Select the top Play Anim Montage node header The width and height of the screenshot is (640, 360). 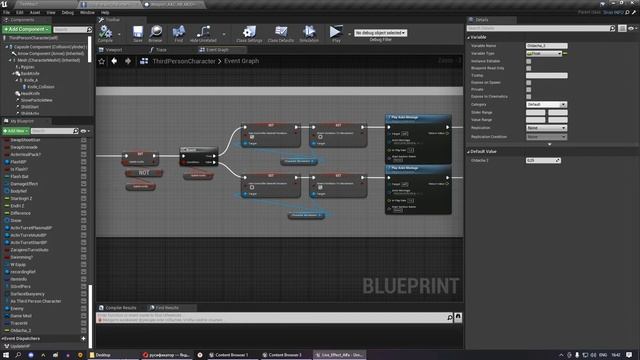point(418,118)
